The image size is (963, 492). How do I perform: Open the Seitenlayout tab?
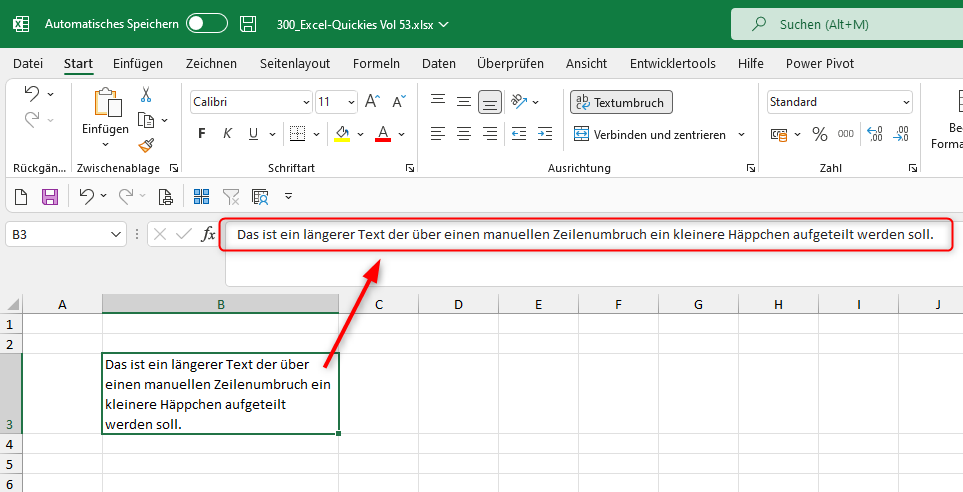[x=295, y=63]
